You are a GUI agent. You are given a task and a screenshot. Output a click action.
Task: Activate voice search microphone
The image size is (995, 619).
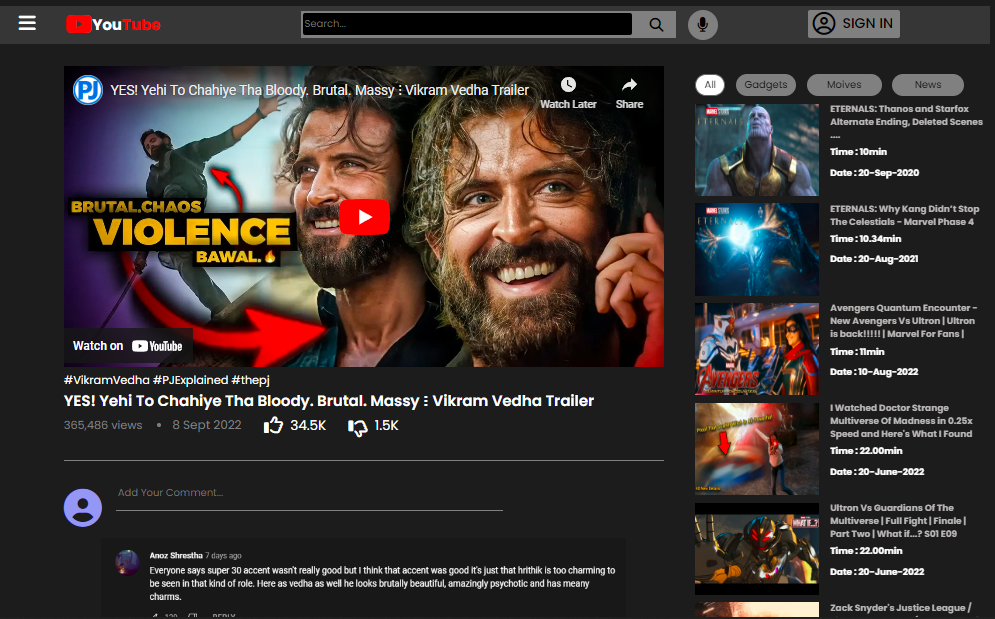coord(703,24)
